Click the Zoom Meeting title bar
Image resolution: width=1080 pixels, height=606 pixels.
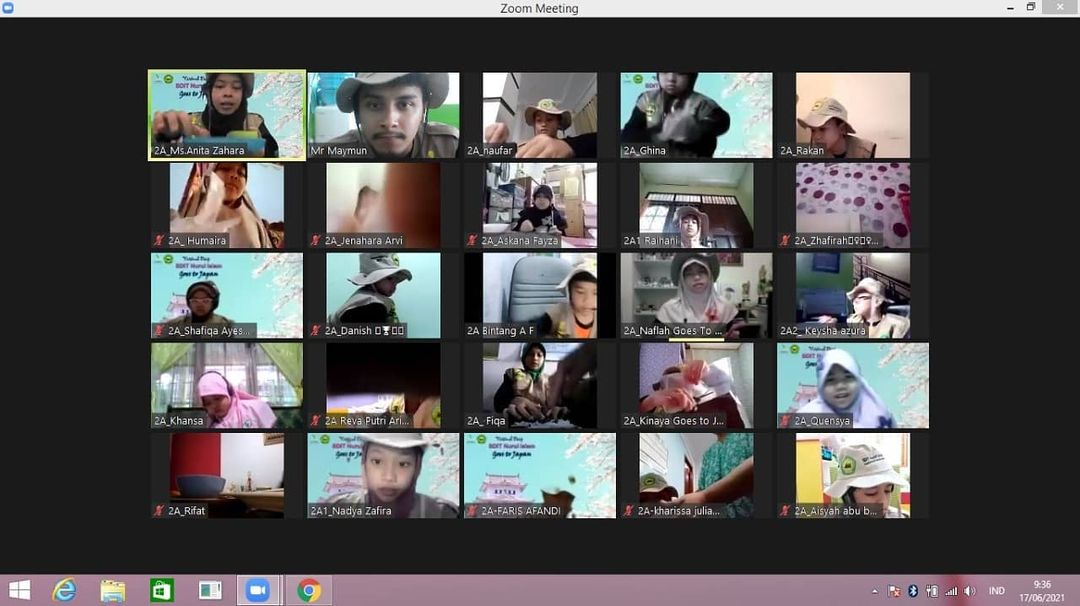tap(539, 9)
